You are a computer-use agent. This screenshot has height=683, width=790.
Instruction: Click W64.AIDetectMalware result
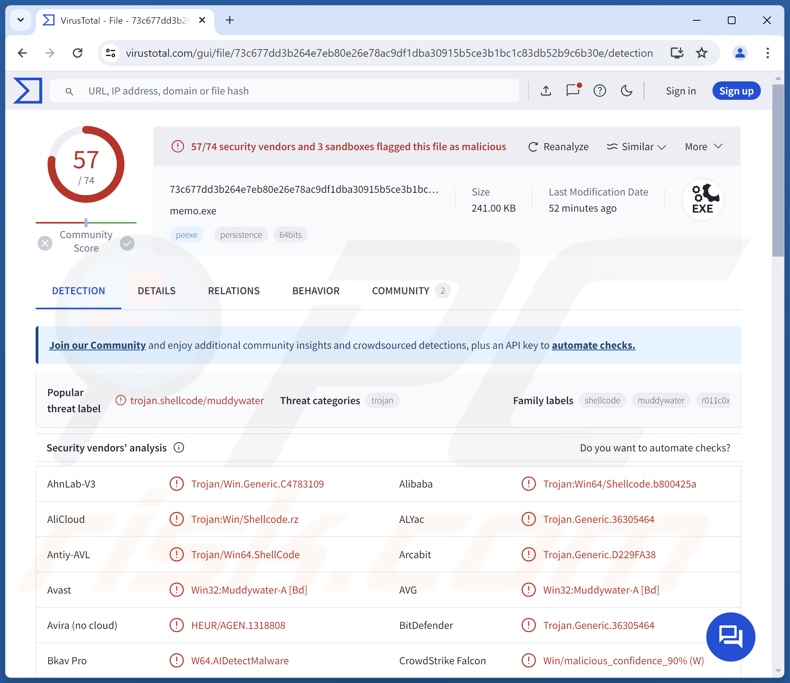(240, 660)
